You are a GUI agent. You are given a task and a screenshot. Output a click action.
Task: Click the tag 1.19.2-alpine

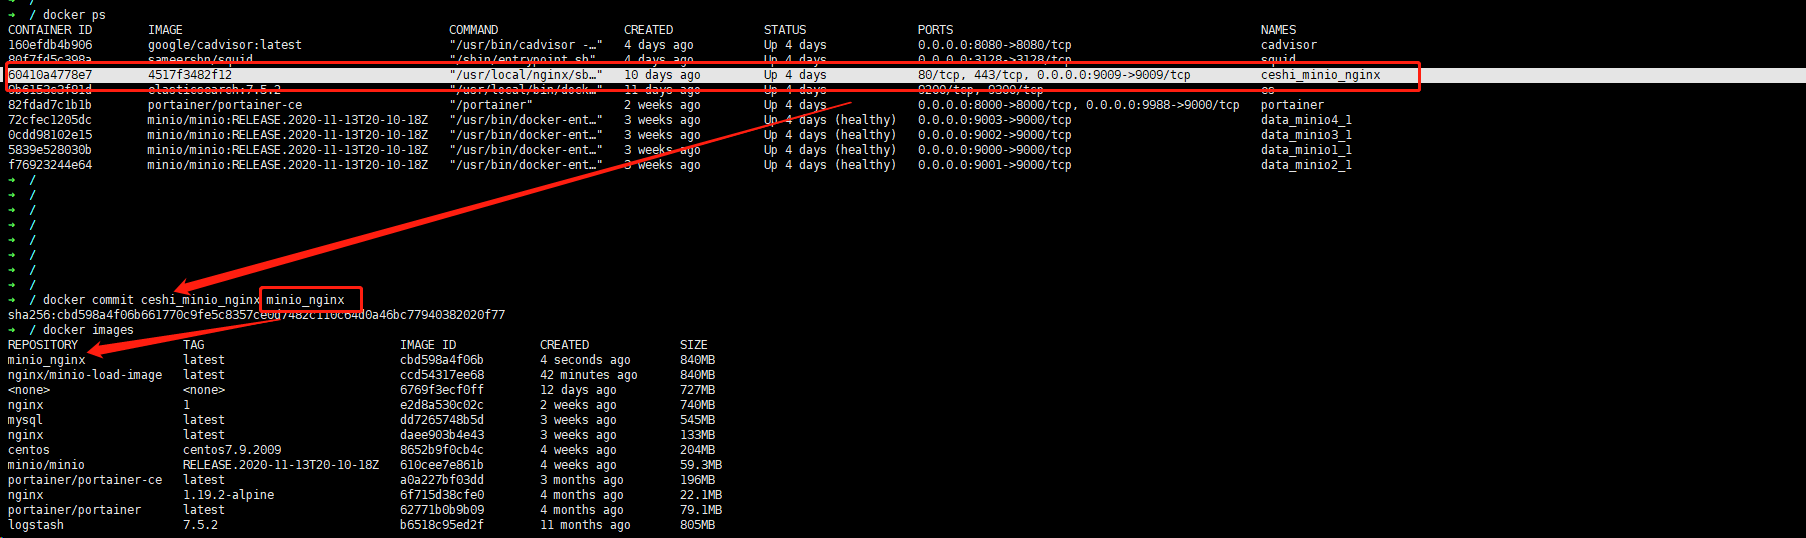[x=228, y=495]
